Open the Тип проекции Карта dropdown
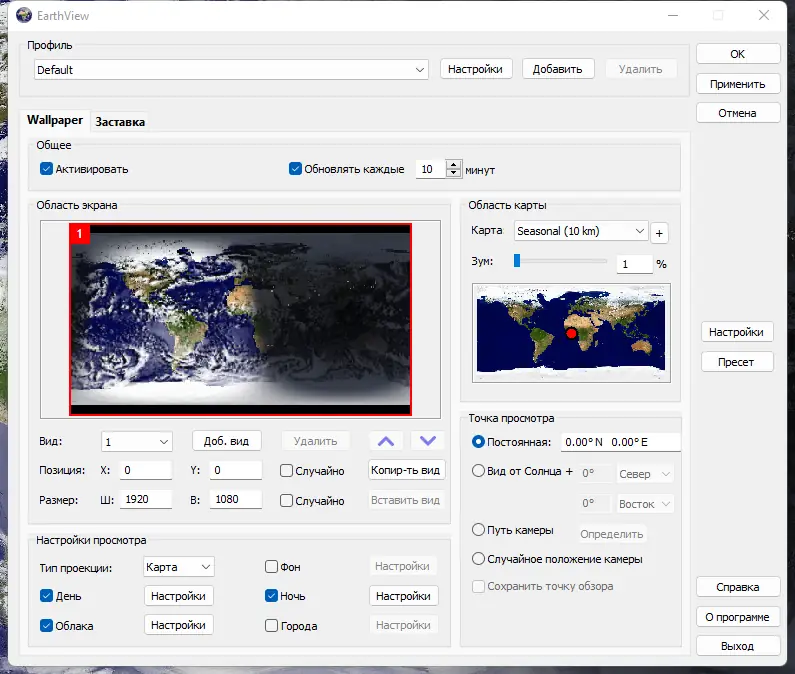Viewport: 795px width, 674px height. tap(178, 566)
